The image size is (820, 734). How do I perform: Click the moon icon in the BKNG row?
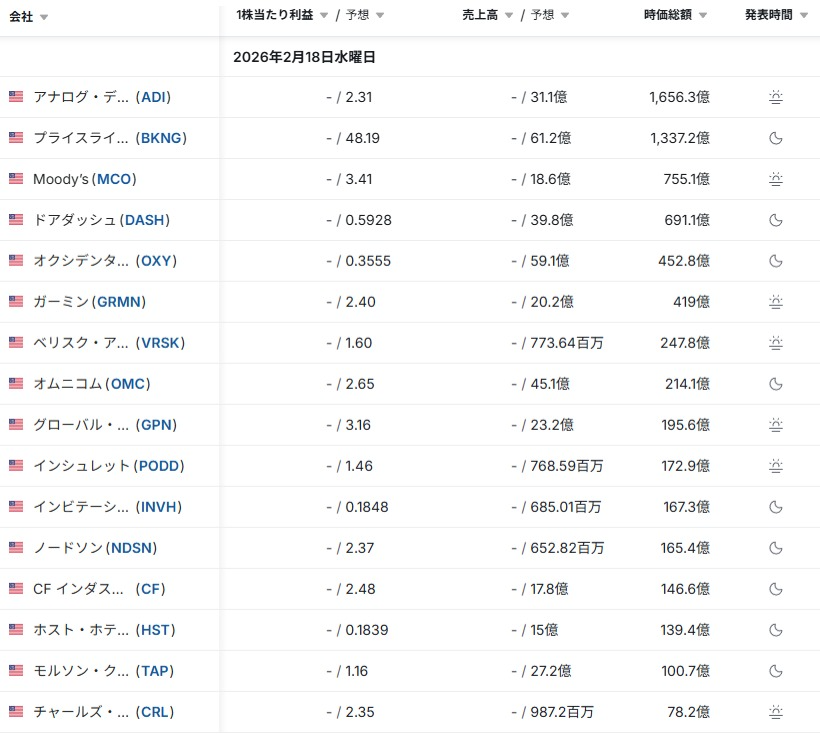[x=775, y=138]
